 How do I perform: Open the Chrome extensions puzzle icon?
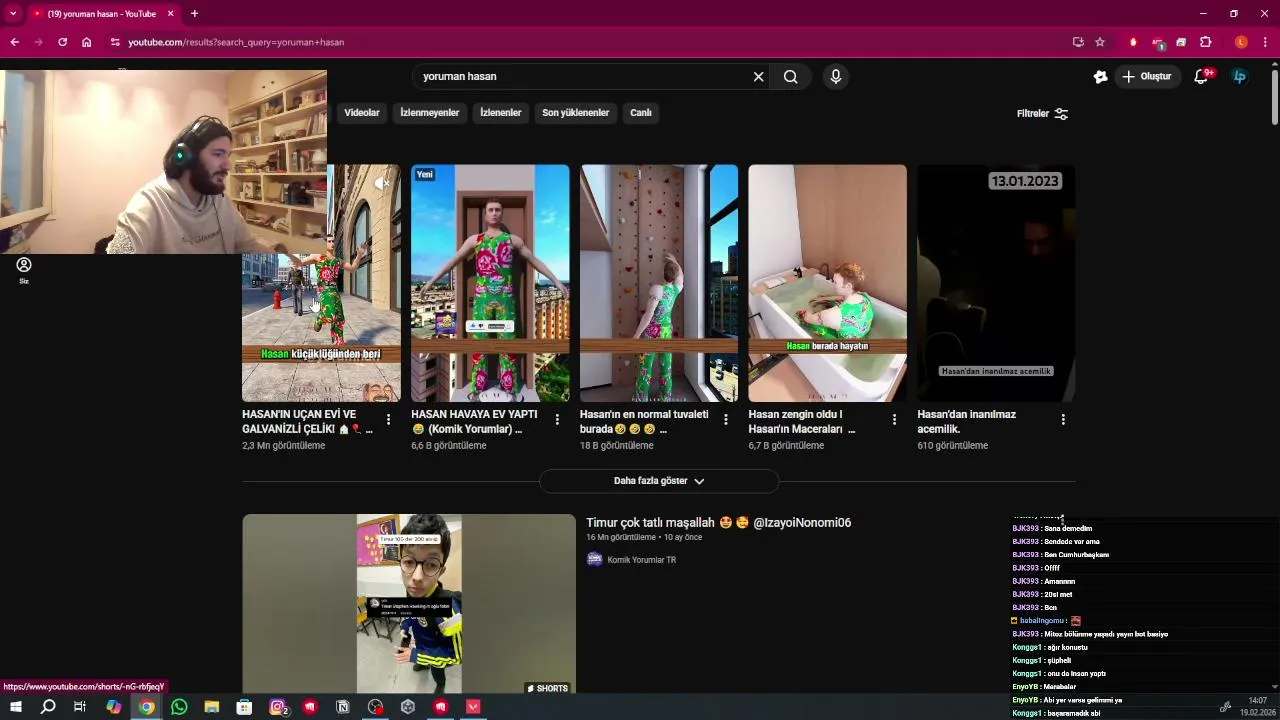1205,42
